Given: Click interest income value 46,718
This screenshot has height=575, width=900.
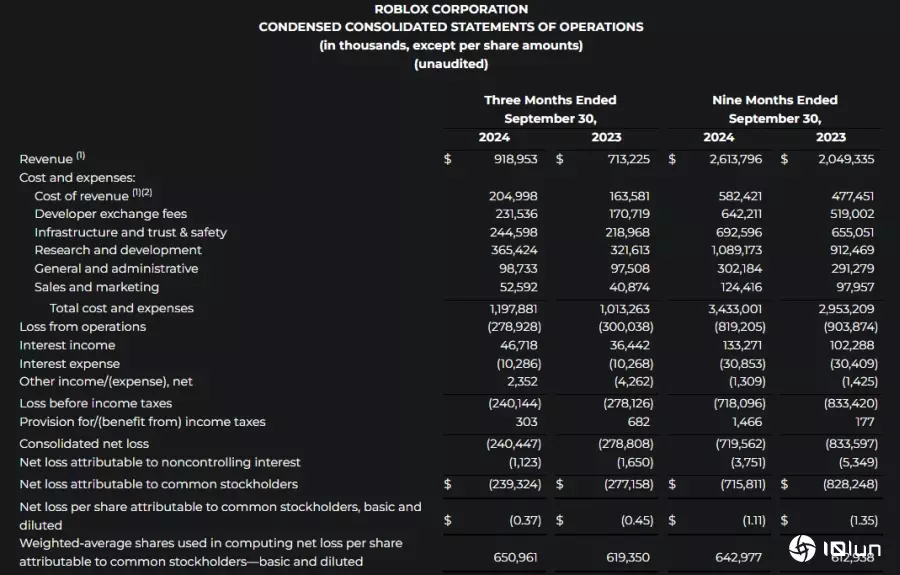Looking at the screenshot, I should tap(519, 345).
